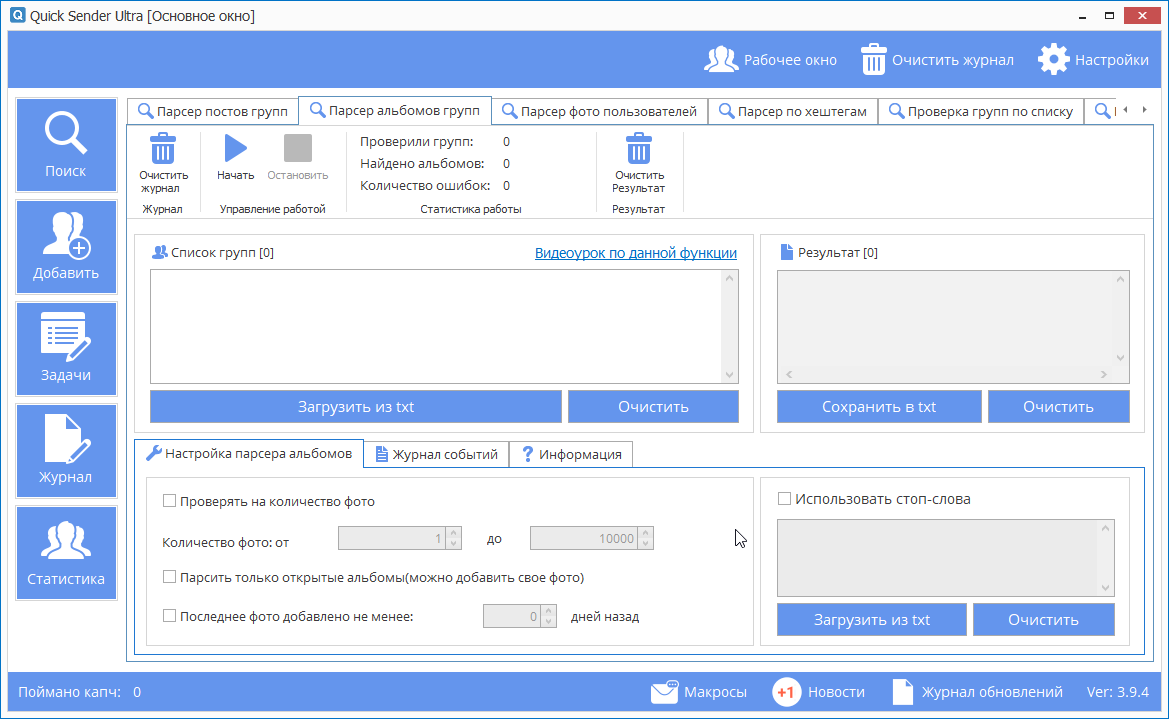The height and width of the screenshot is (719, 1169).
Task: Switch to Журнал событий tab
Action: pyautogui.click(x=436, y=454)
